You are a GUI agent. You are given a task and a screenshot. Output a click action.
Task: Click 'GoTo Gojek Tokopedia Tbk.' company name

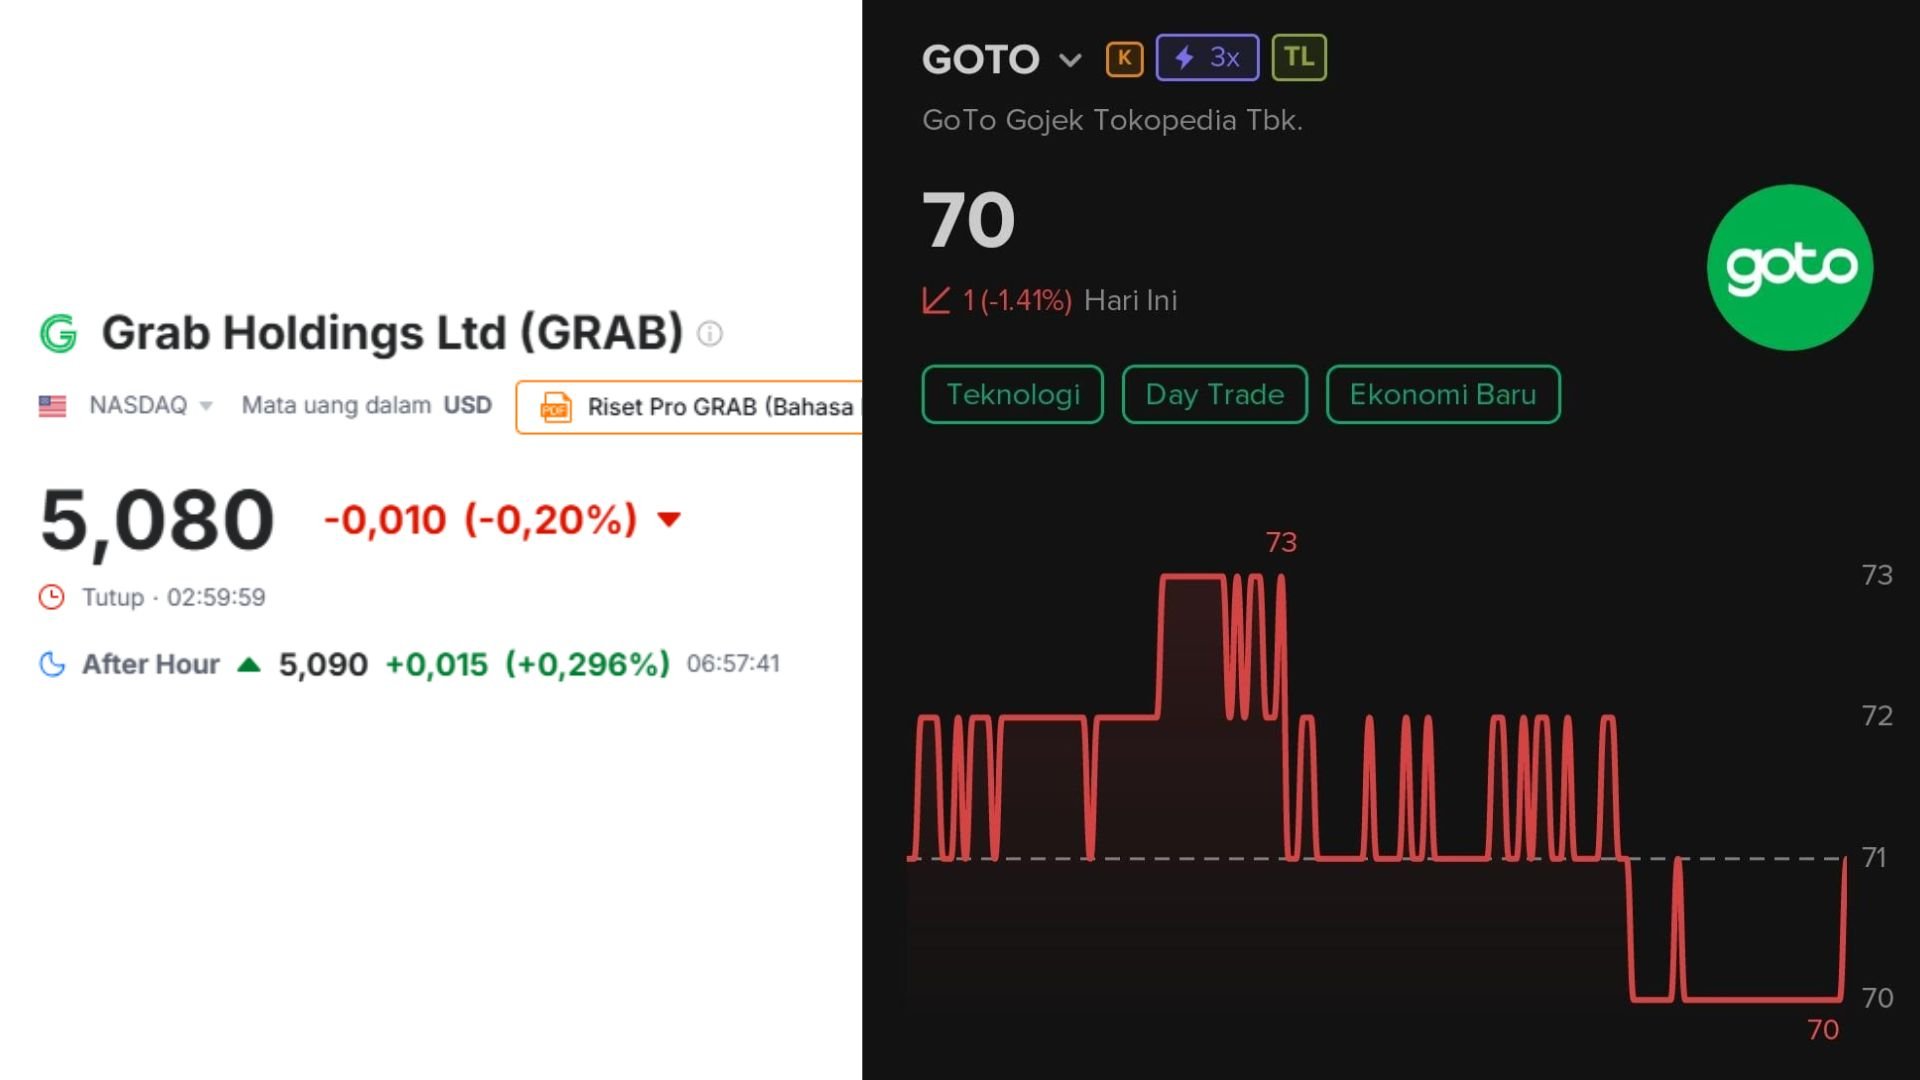[x=1112, y=120]
